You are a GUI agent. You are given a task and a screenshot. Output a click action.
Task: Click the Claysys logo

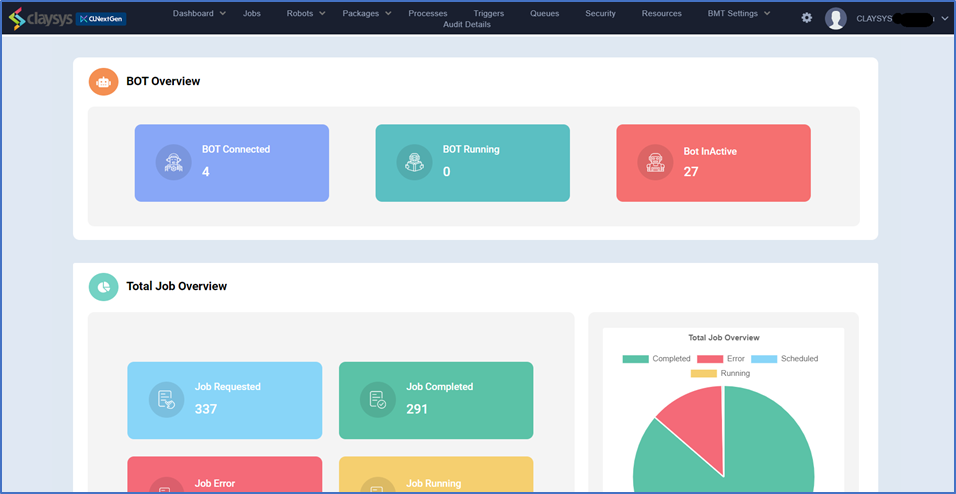[x=40, y=18]
